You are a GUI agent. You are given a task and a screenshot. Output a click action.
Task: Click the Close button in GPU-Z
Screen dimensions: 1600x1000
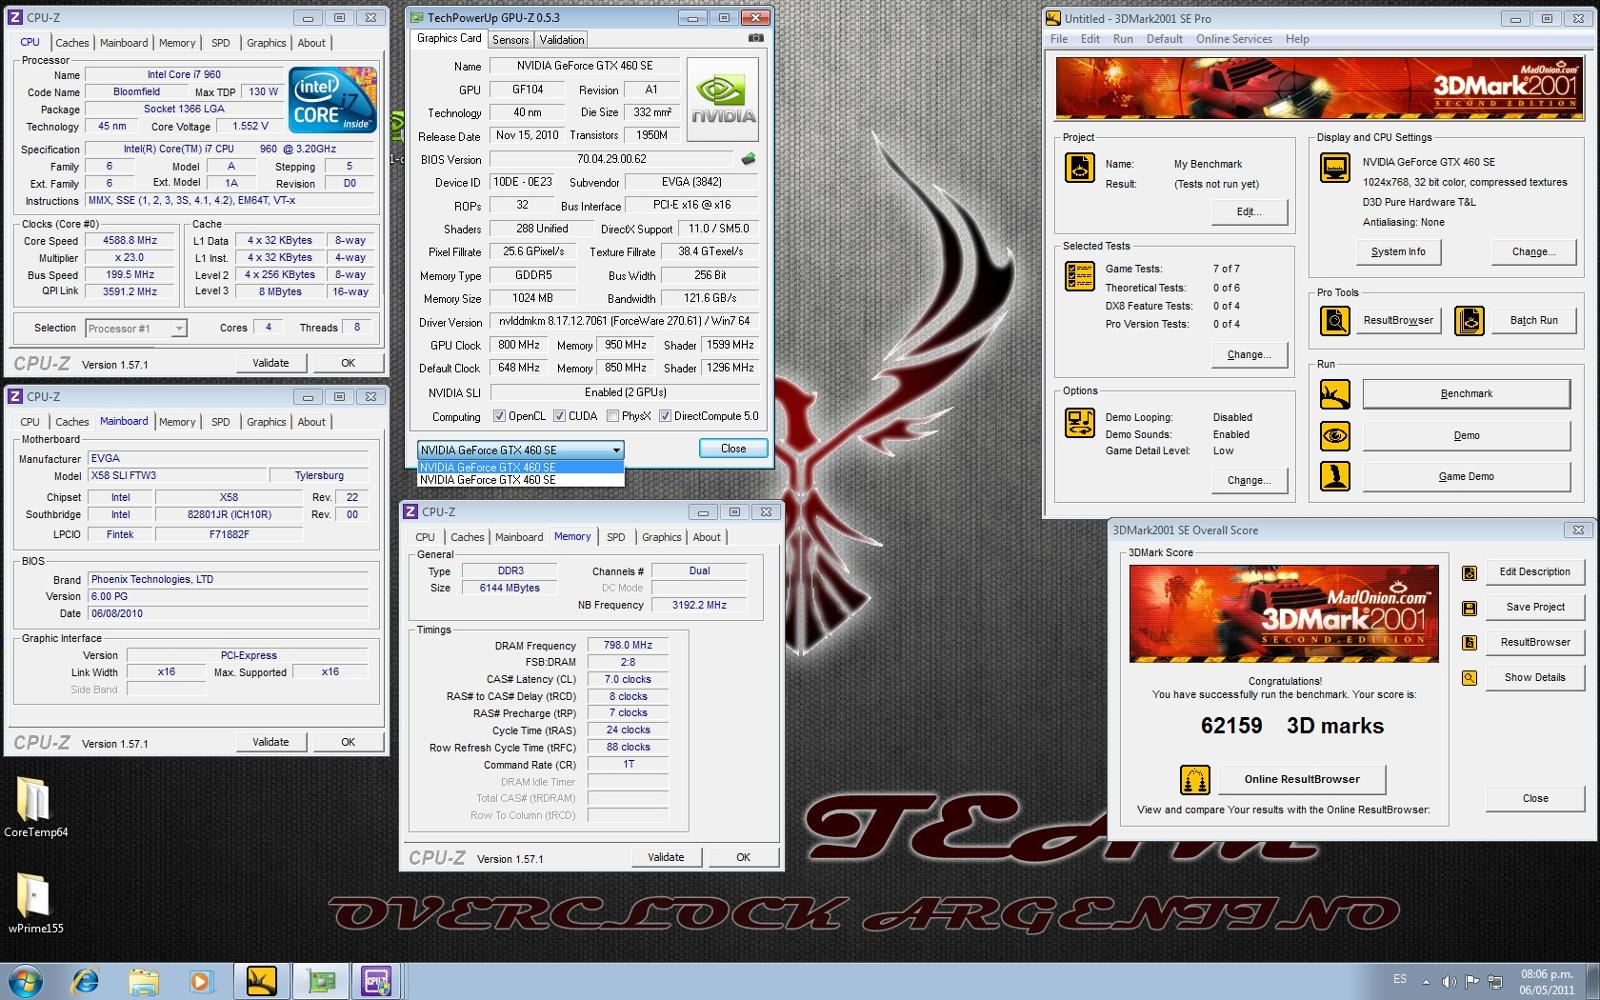coord(733,449)
